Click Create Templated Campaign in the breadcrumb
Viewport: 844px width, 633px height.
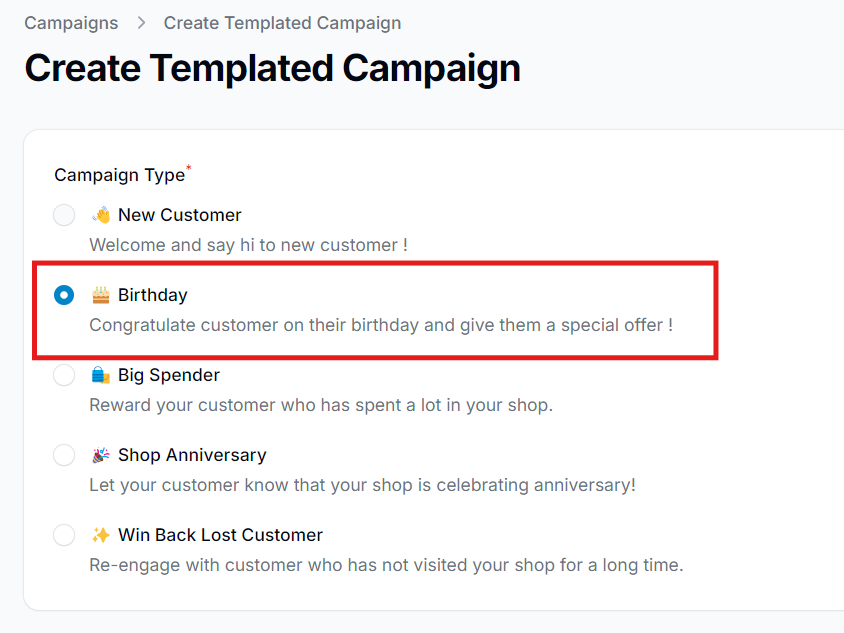tap(282, 22)
